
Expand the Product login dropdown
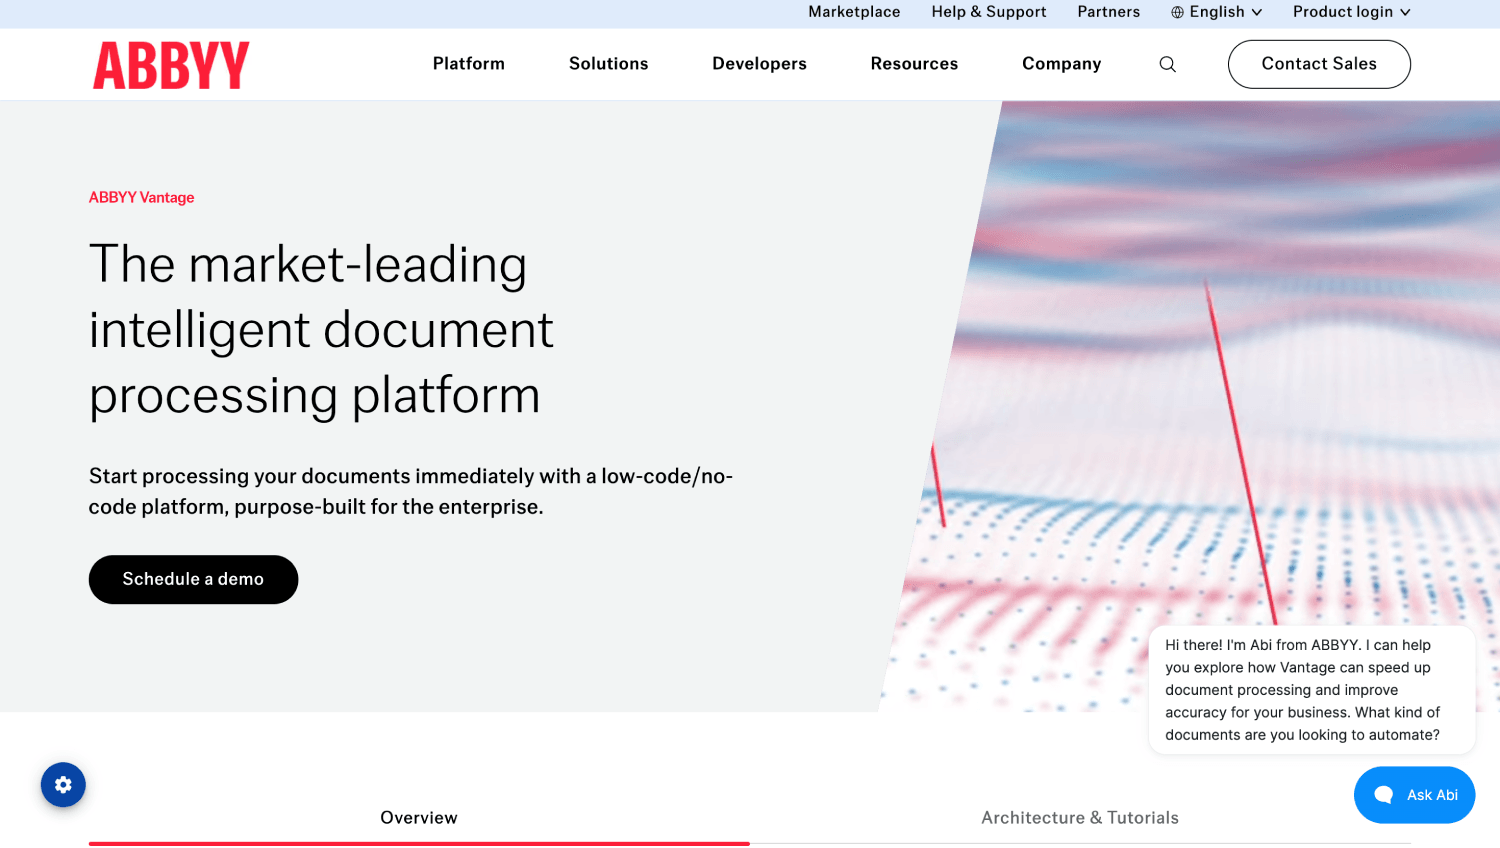[x=1351, y=12]
